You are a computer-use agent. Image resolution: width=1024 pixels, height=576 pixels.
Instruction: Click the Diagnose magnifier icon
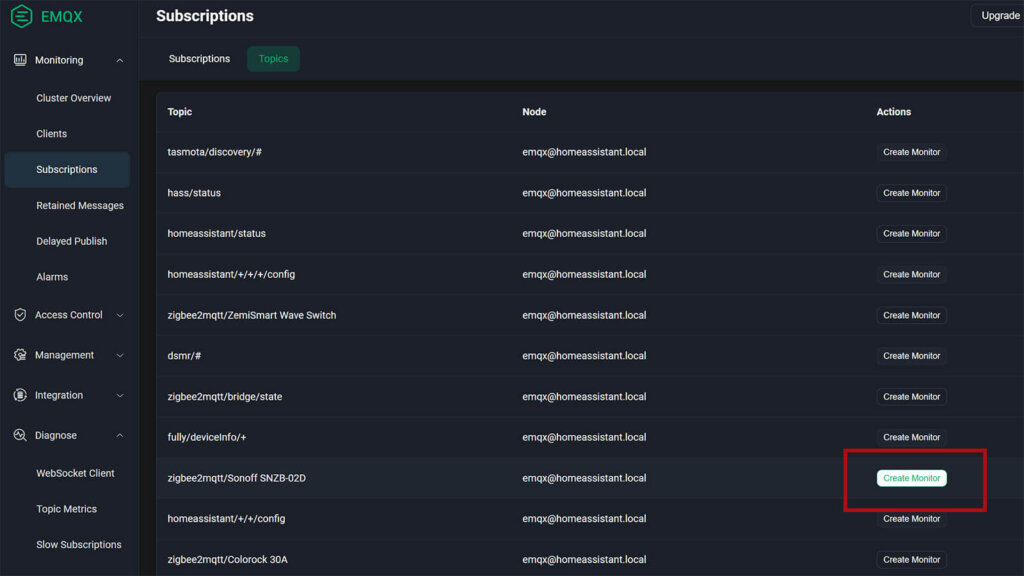click(20, 435)
